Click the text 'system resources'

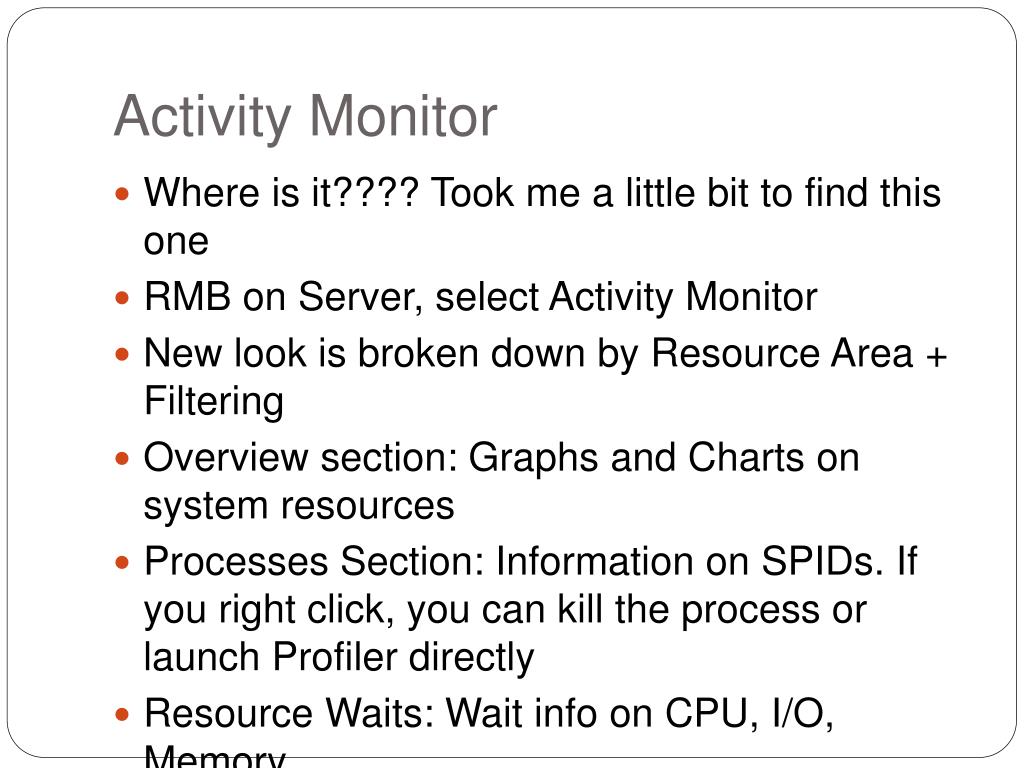tap(298, 505)
